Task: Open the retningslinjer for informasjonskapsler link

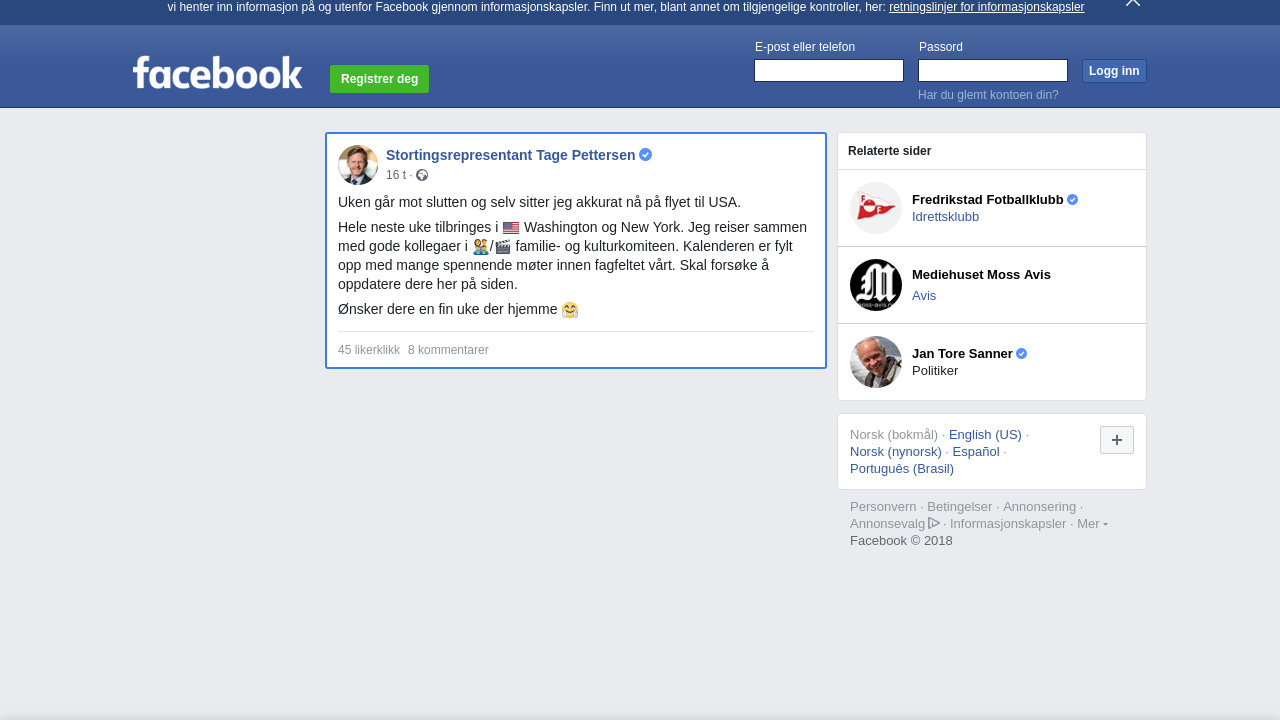Action: (x=986, y=7)
